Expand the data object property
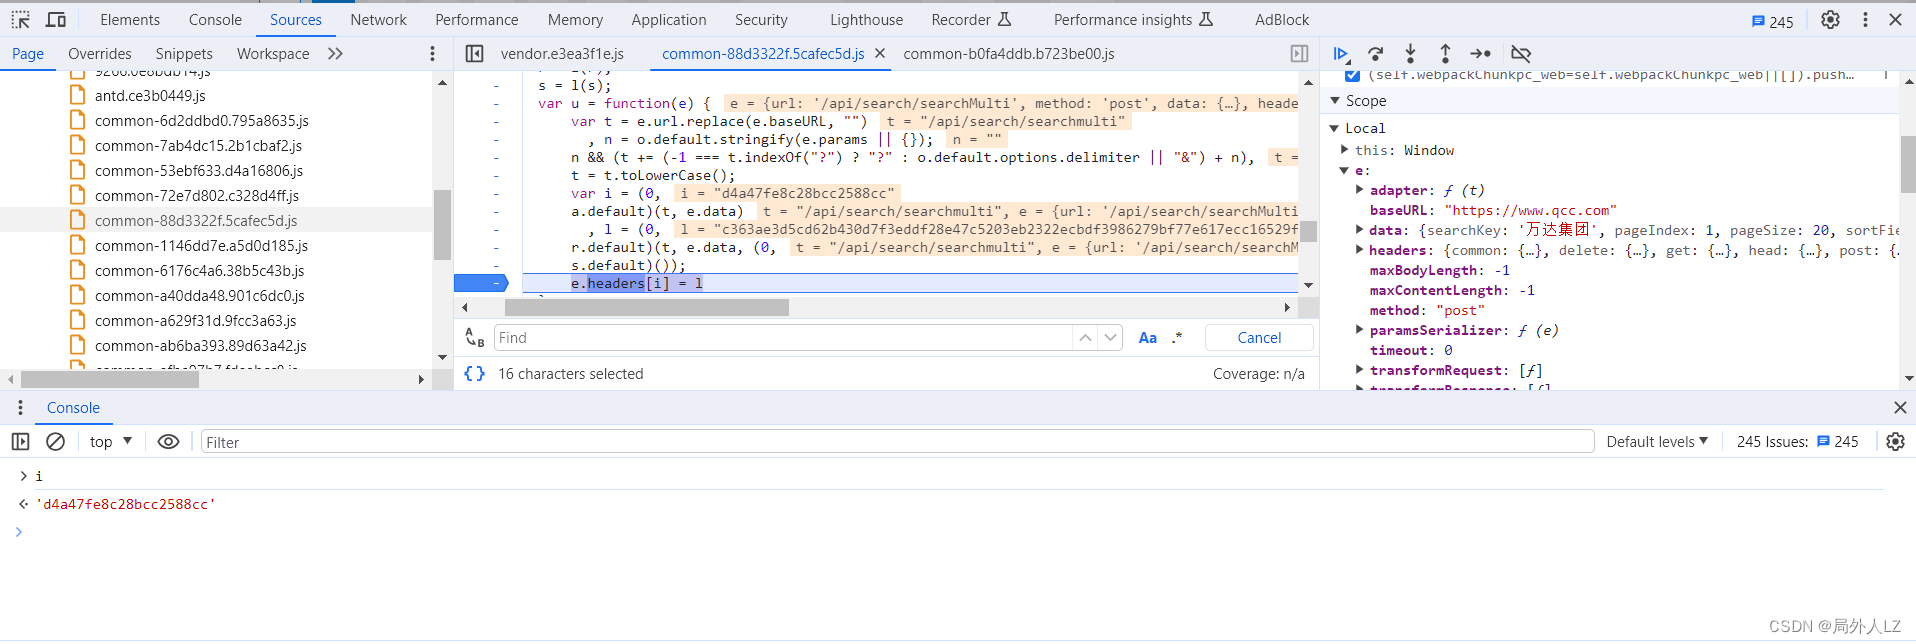 pos(1360,229)
